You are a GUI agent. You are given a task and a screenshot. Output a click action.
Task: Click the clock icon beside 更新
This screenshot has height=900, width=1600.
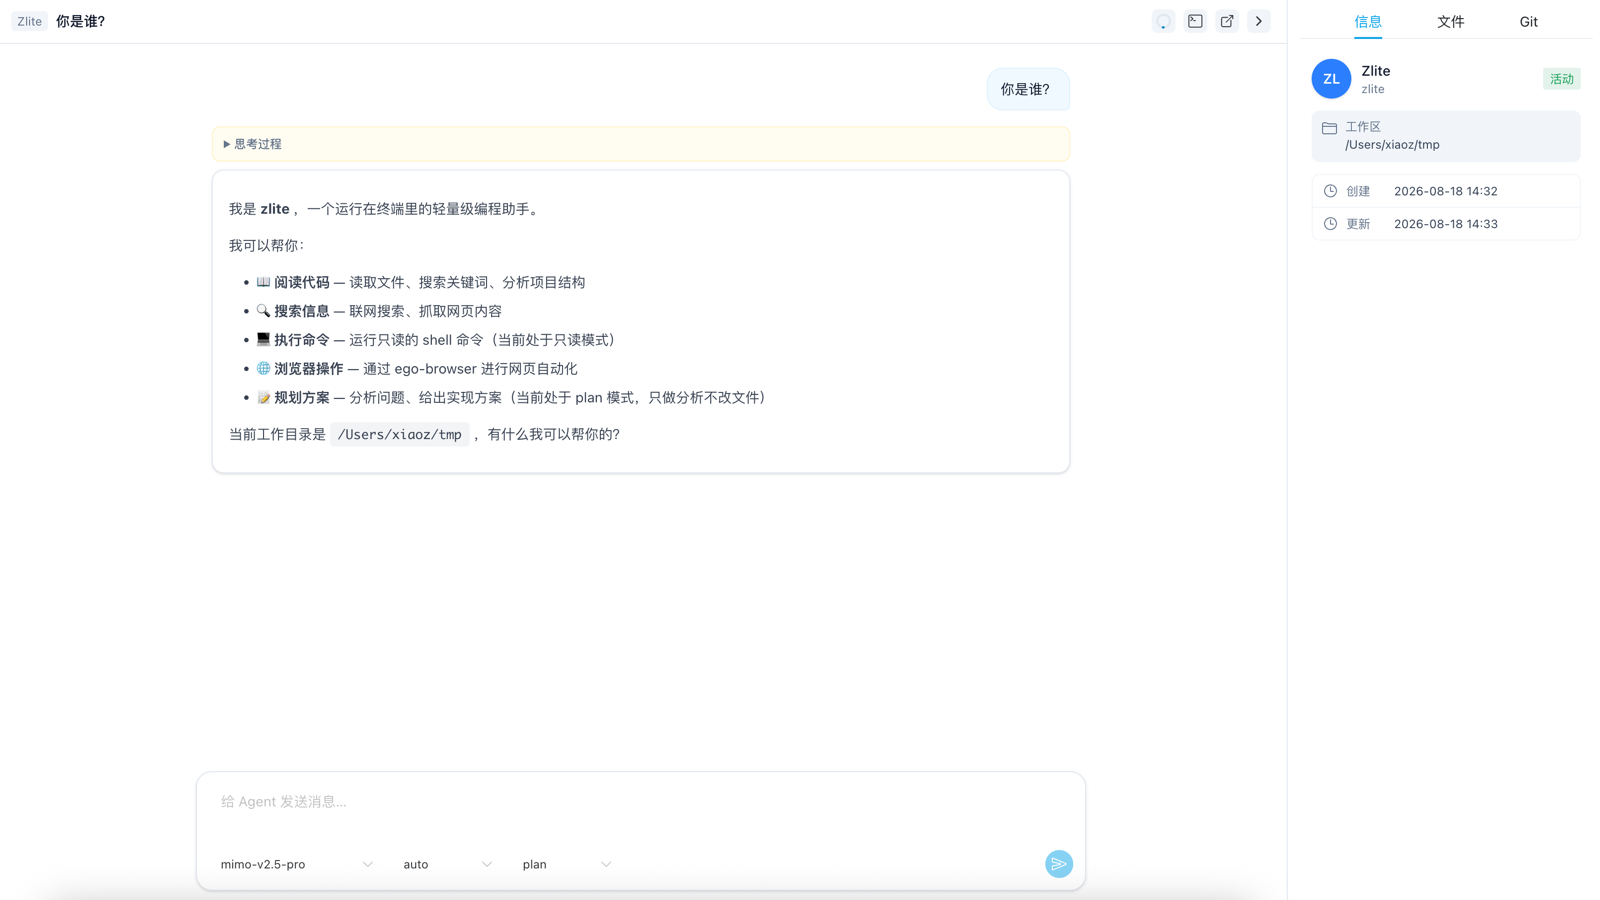coord(1330,224)
